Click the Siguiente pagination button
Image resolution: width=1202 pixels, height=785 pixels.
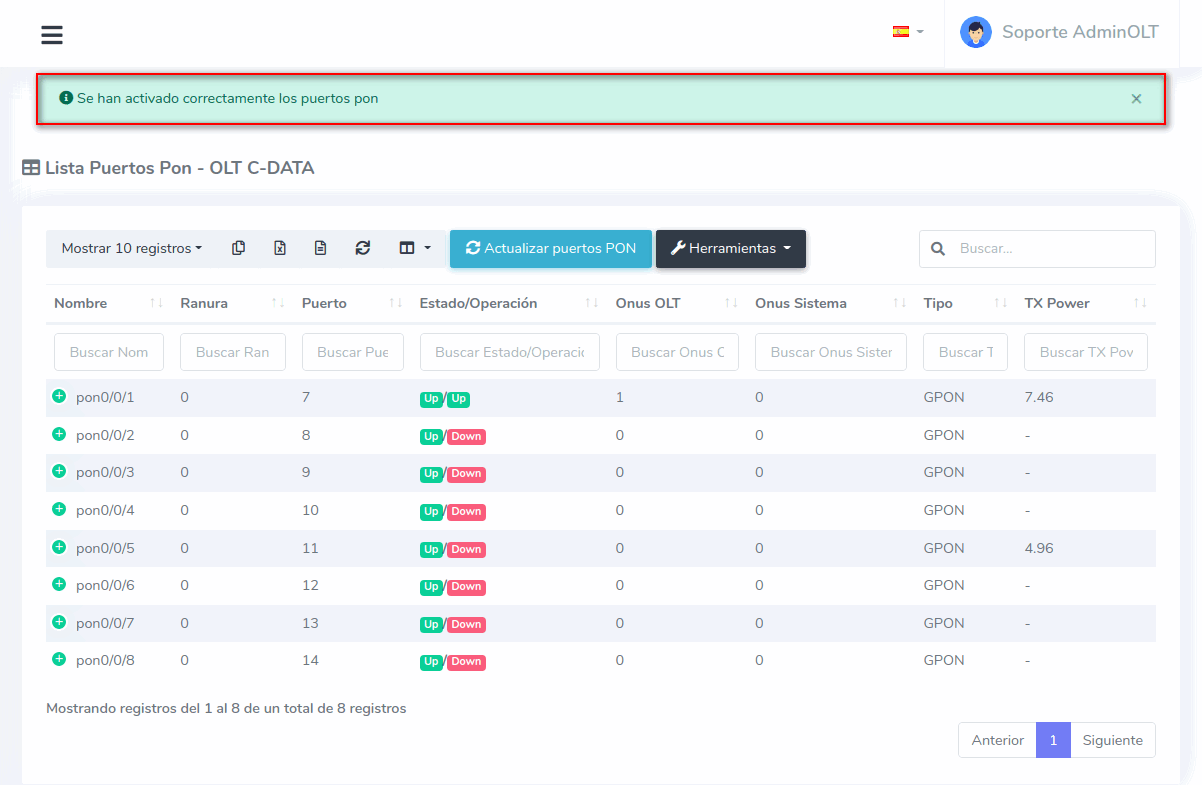pos(1112,740)
